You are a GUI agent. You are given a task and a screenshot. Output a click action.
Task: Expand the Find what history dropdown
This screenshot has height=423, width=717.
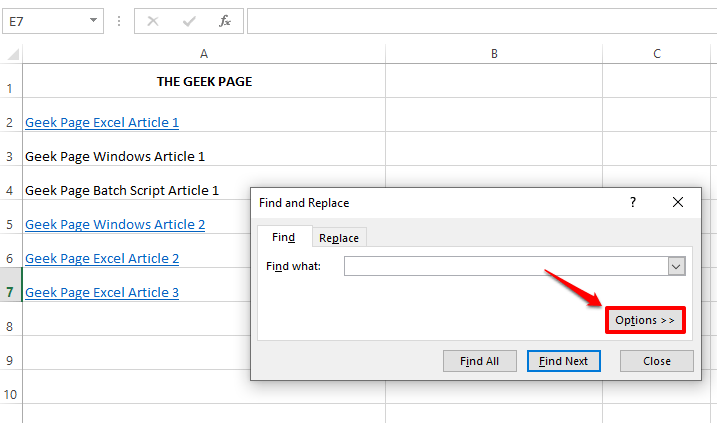pyautogui.click(x=676, y=266)
